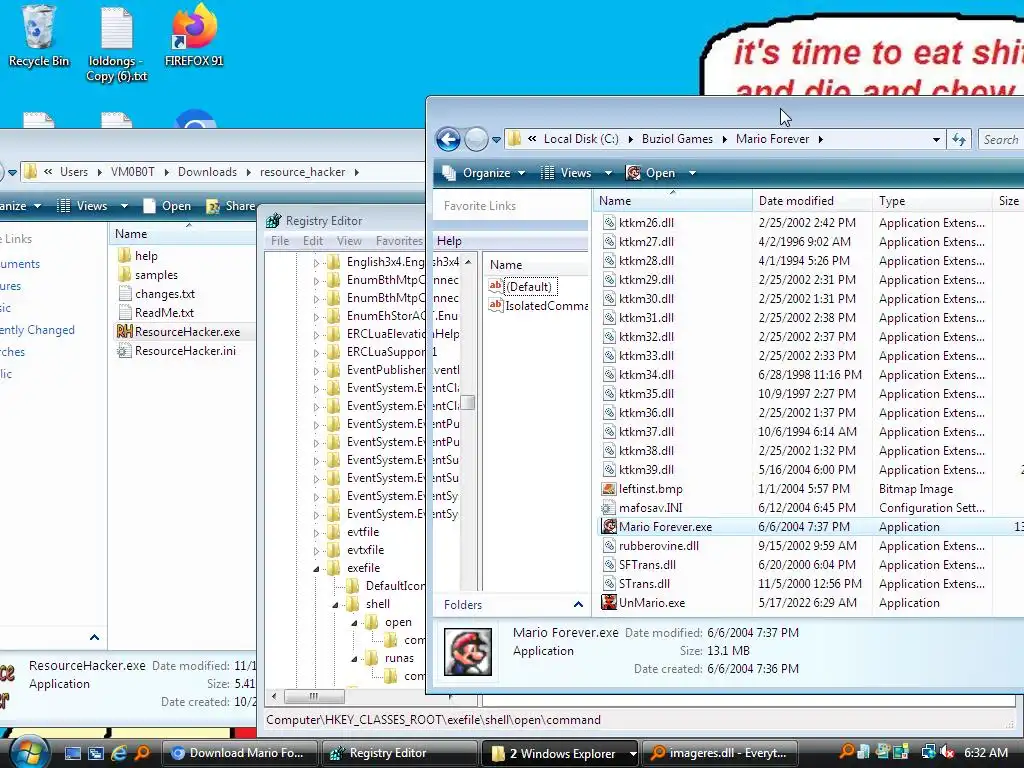The image size is (1024, 768).
Task: Switch to the Registry Editor taskbar button
Action: coord(400,753)
